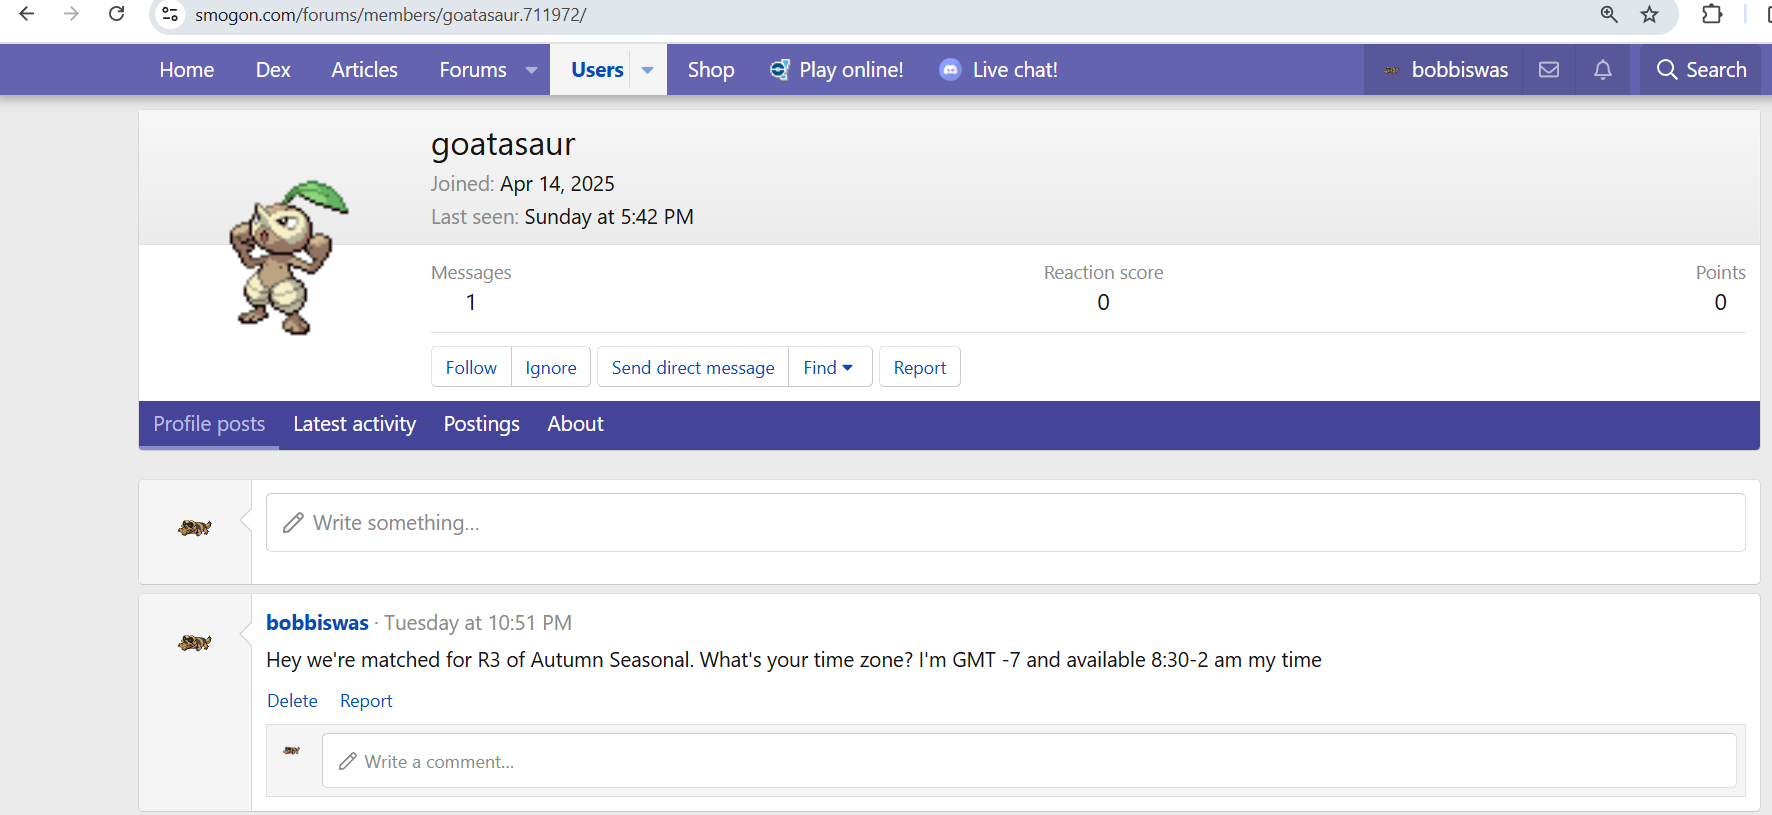The image size is (1772, 815).
Task: Open the Postings tab
Action: [x=481, y=424]
